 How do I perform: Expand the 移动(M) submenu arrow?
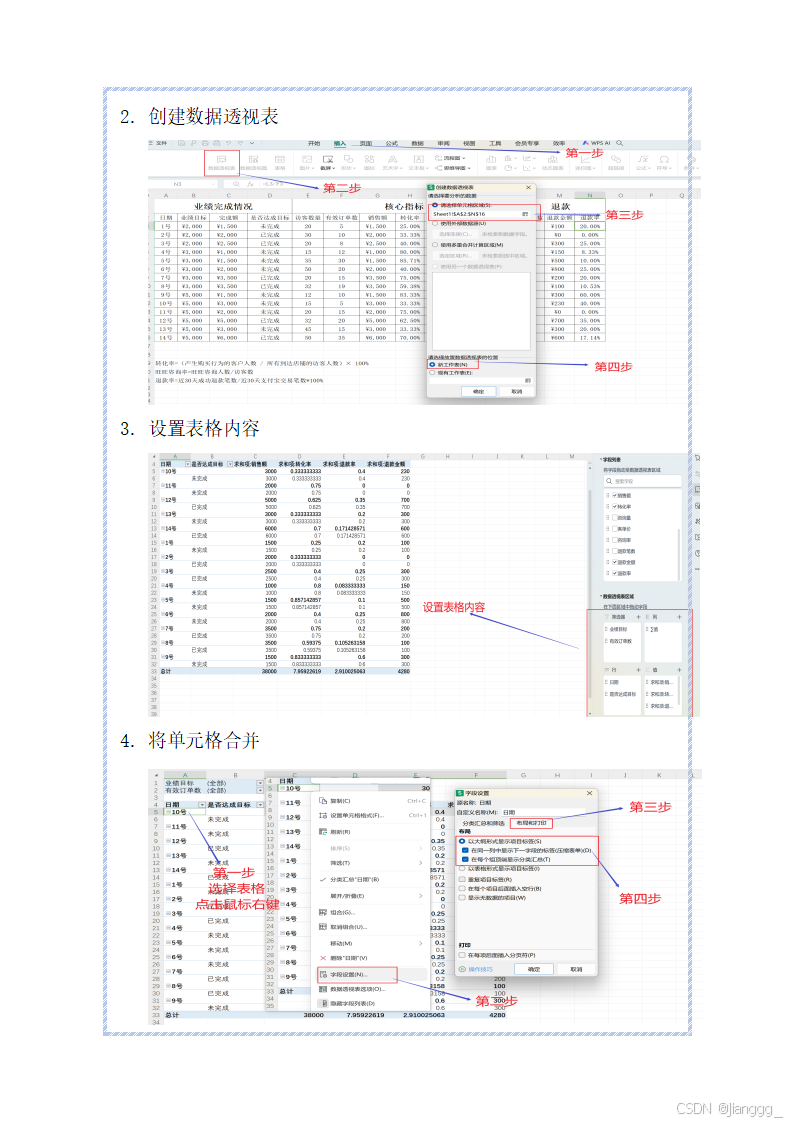(x=421, y=943)
